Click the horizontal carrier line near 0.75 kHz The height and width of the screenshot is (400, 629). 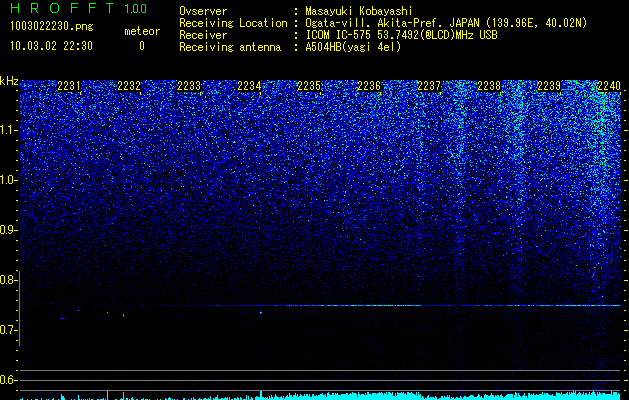[x=320, y=306]
